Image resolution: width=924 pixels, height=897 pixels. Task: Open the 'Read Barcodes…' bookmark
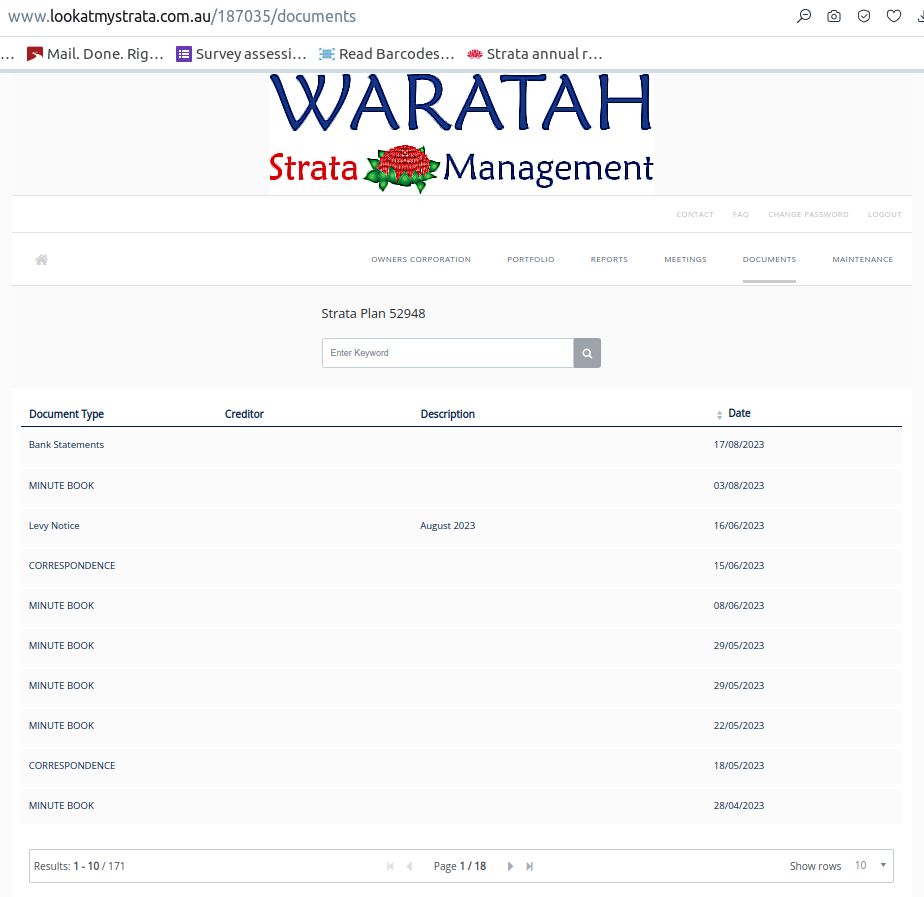387,54
